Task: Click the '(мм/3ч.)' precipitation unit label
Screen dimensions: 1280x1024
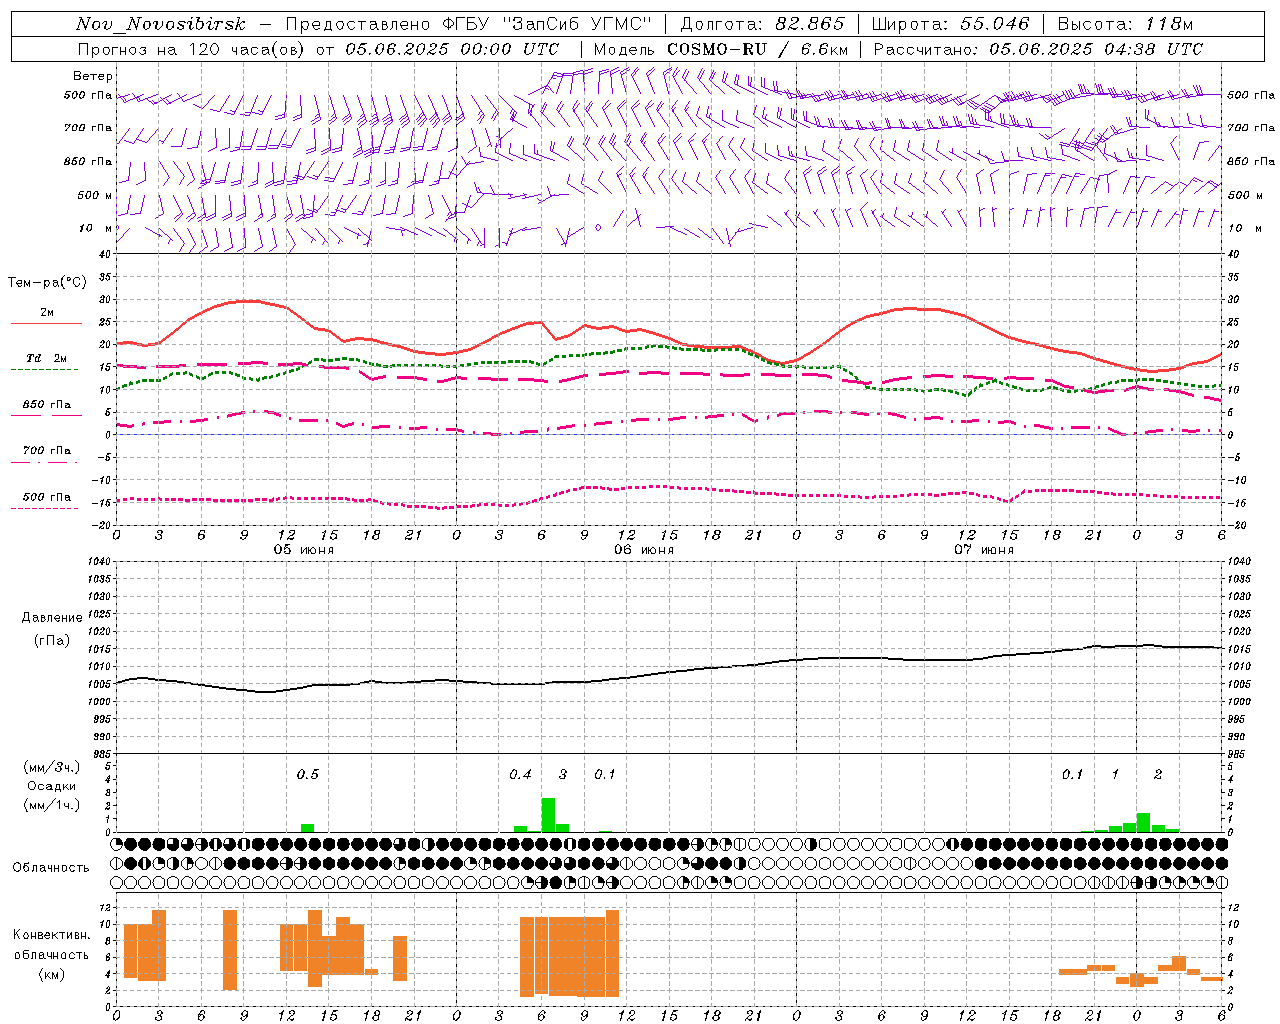Action: [x=52, y=767]
